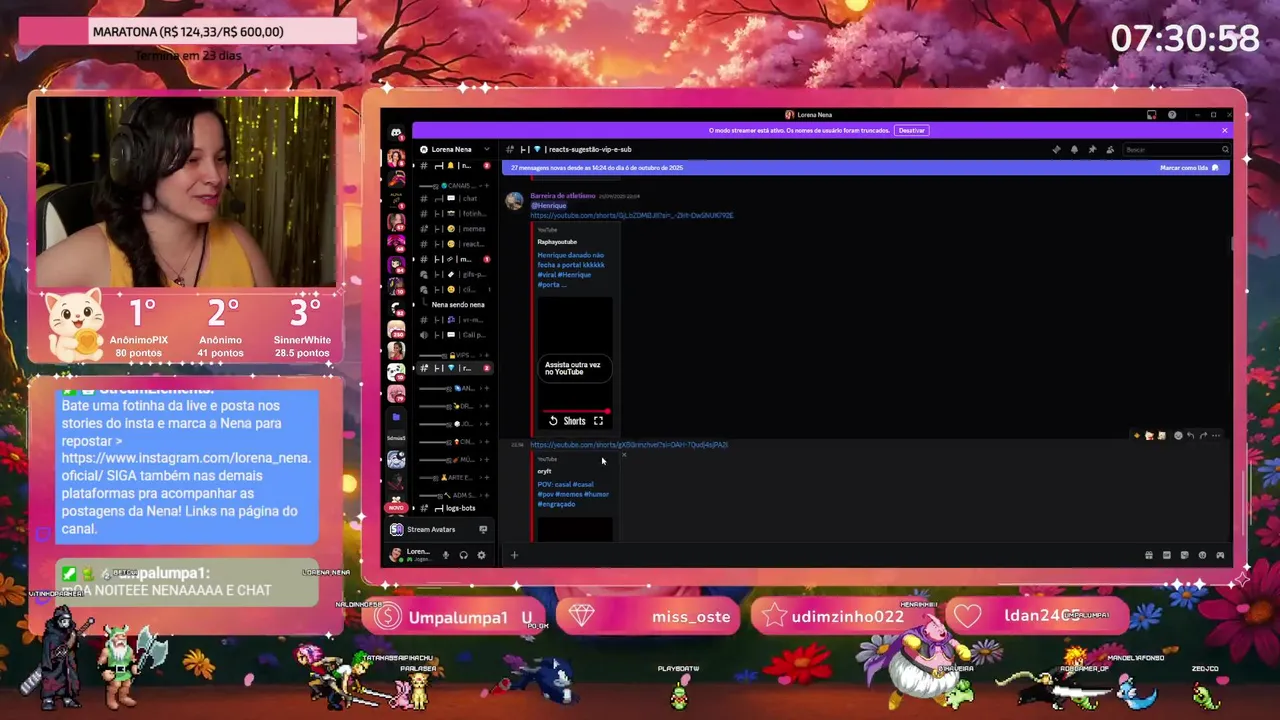
Task: Click the plus attachment button in message box
Action: click(x=514, y=555)
